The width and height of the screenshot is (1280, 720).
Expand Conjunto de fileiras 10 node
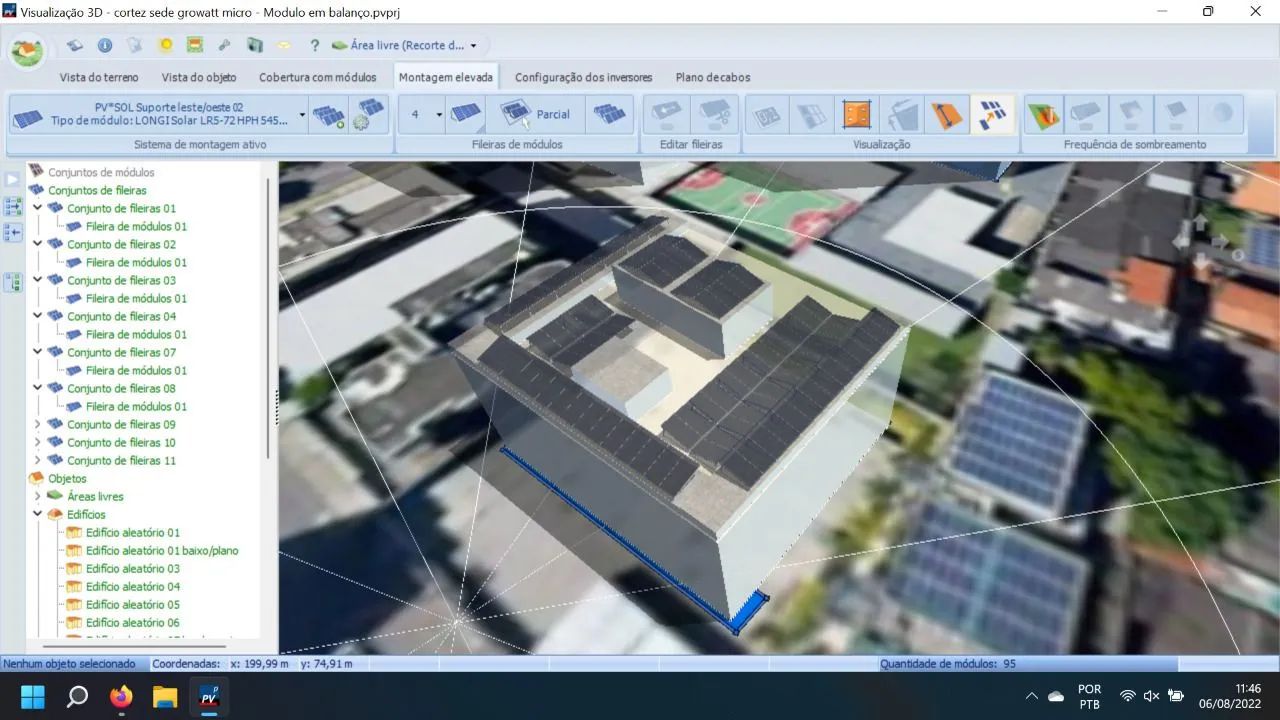tap(37, 442)
